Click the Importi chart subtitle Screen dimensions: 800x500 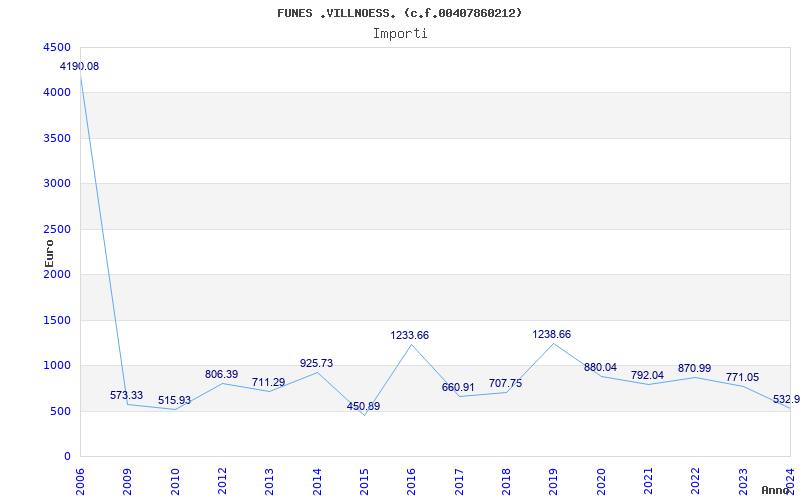pos(400,33)
